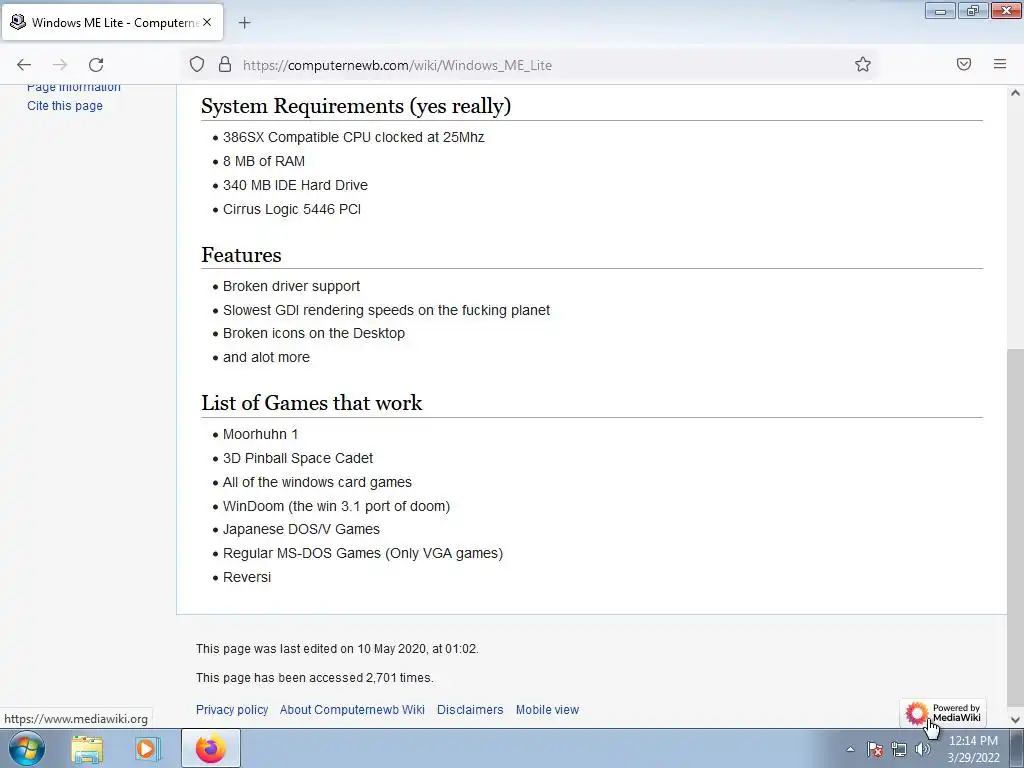This screenshot has height=768, width=1024.
Task: Click 'Moorhuhn 1' game entry
Action: (260, 434)
